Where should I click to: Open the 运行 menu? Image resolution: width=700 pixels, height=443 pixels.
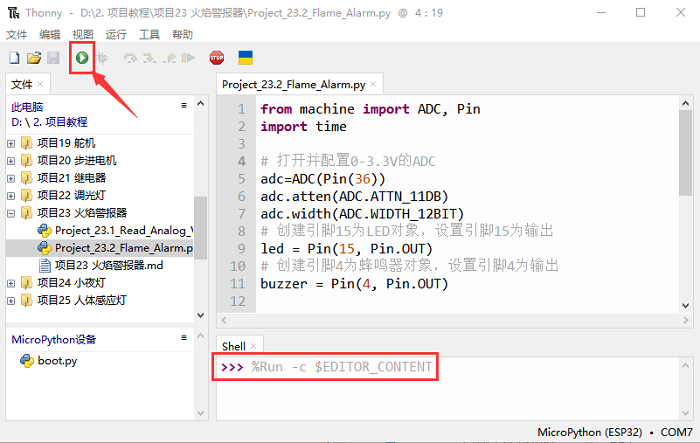(x=116, y=34)
